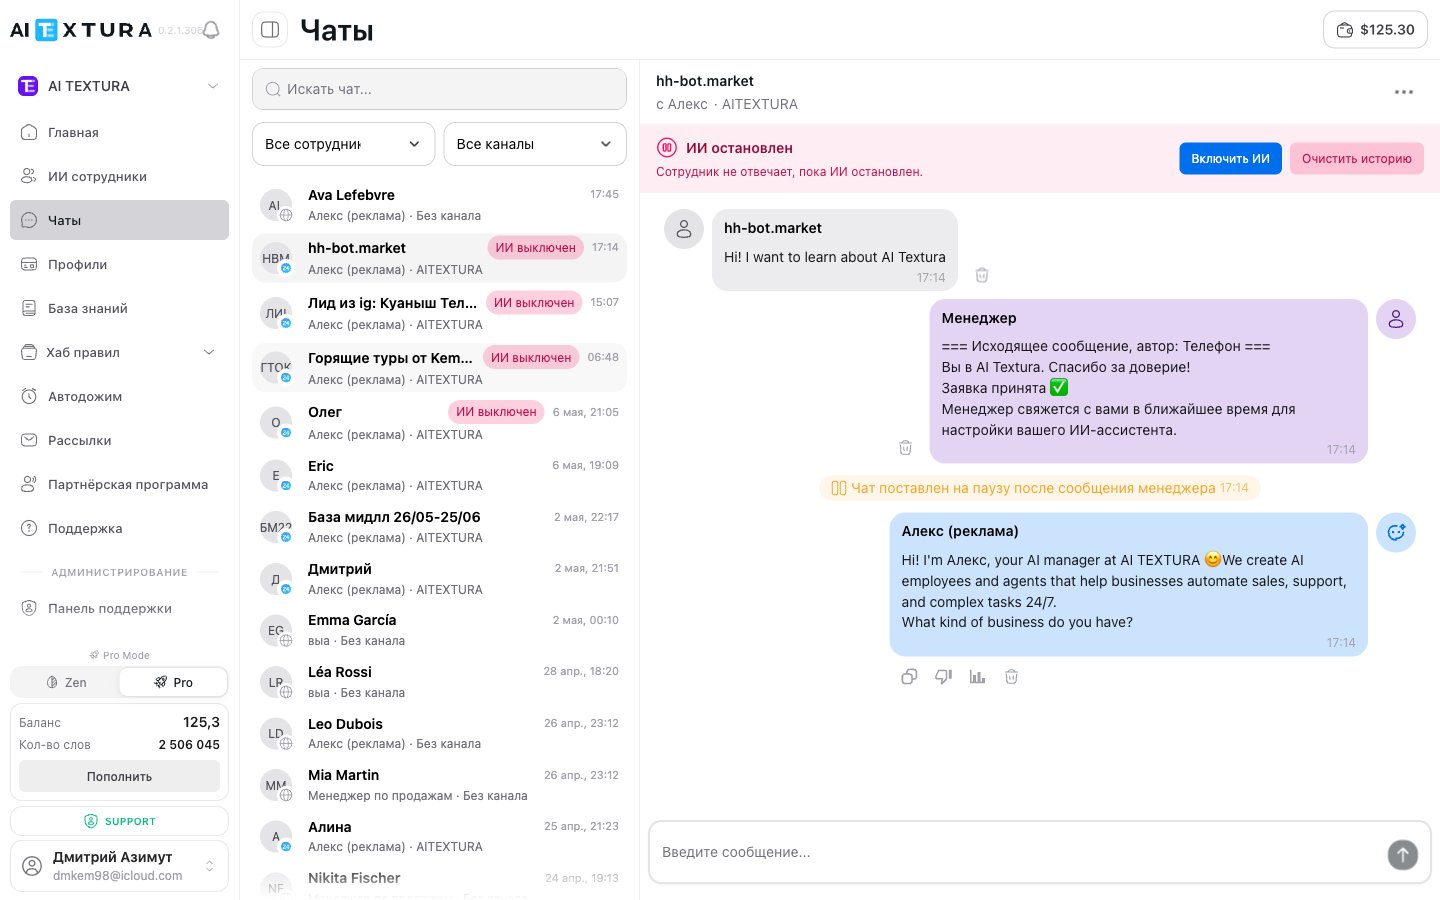Open the Nikita Fischer chat

click(x=439, y=882)
